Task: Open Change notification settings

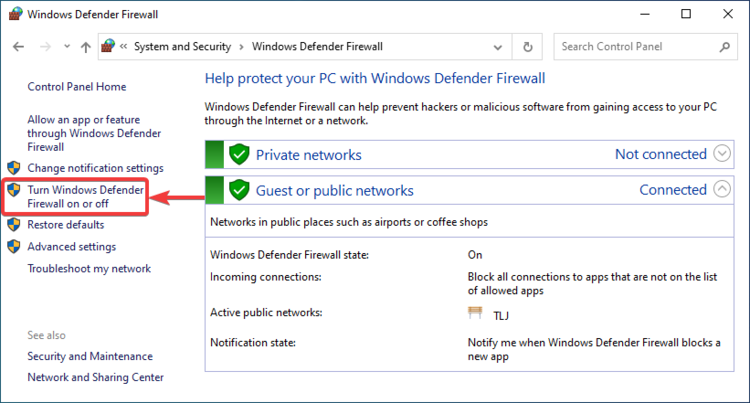Action: click(x=95, y=168)
